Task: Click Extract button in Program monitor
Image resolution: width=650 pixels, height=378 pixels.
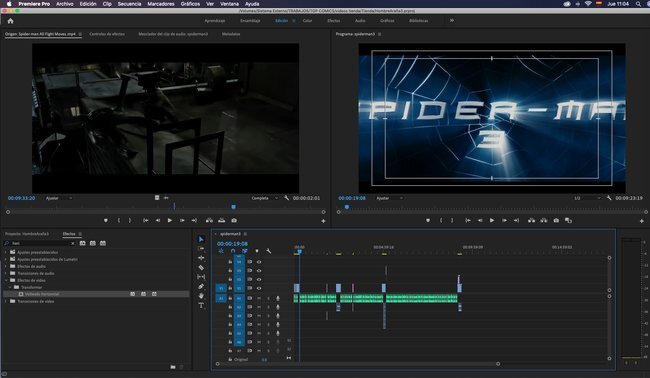Action: click(543, 220)
